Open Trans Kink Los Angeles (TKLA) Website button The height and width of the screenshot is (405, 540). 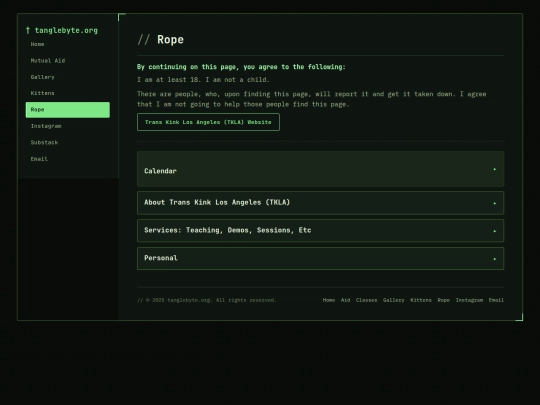(x=208, y=122)
